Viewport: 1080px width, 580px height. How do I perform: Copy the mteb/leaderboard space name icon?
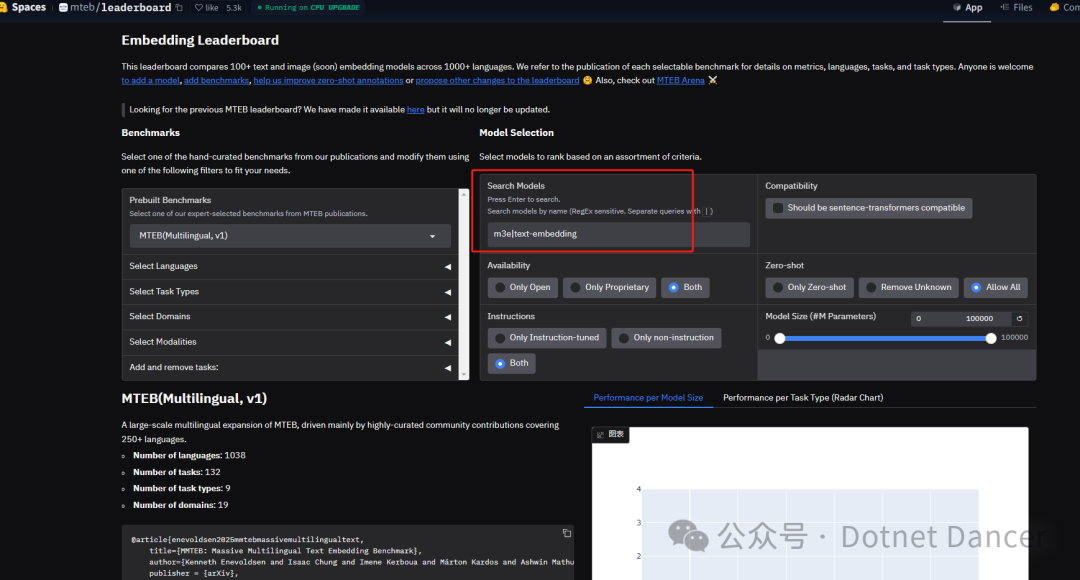(180, 8)
